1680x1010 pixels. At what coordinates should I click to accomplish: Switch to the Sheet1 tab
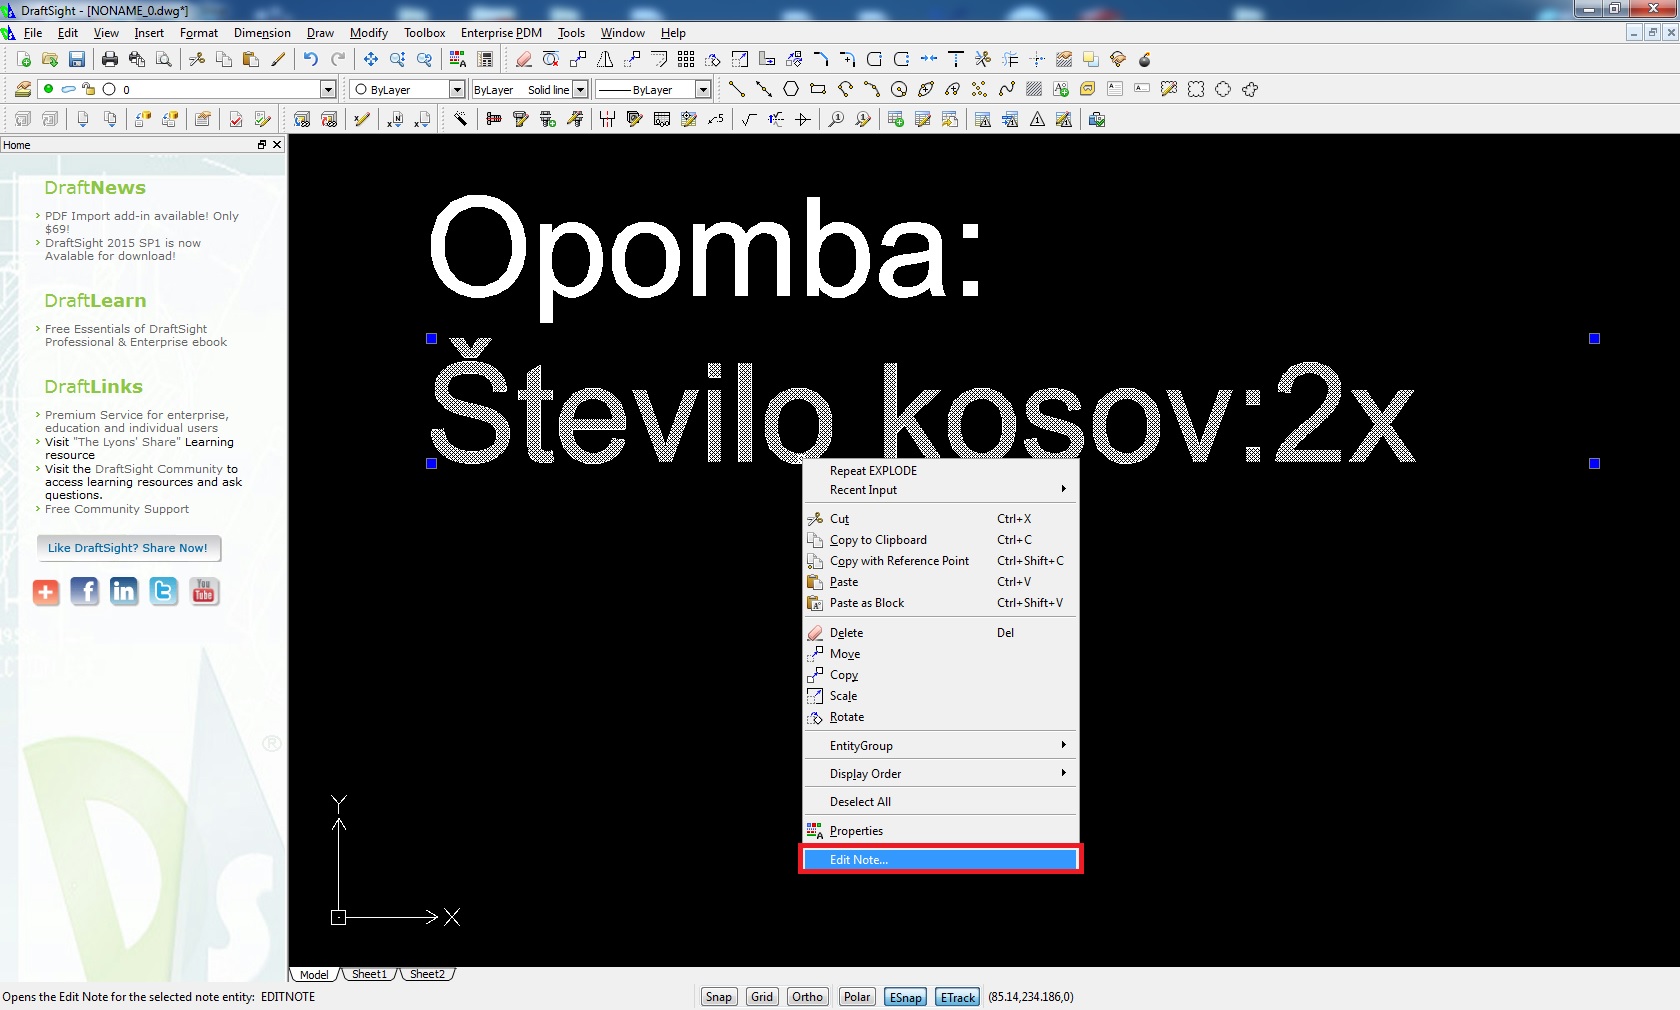tap(369, 974)
